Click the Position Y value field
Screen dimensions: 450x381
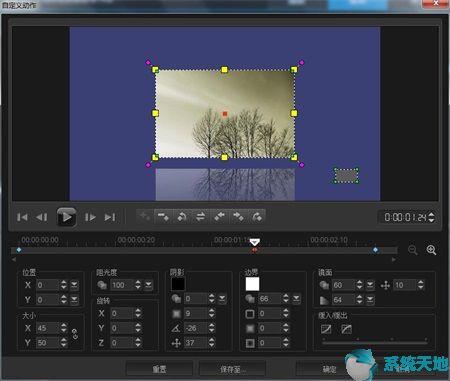47,300
